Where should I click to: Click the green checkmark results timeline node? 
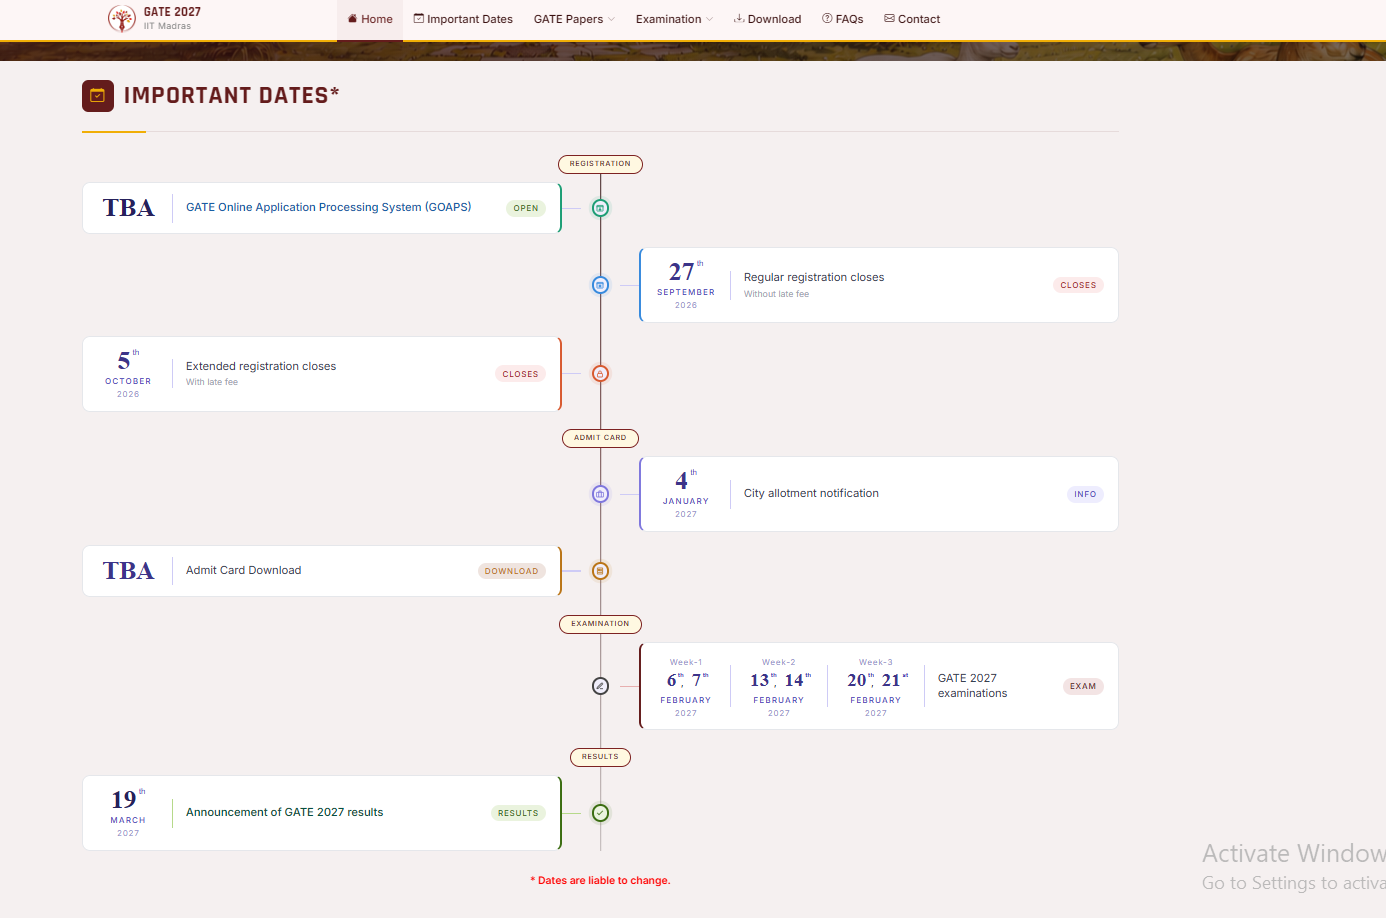pos(600,813)
